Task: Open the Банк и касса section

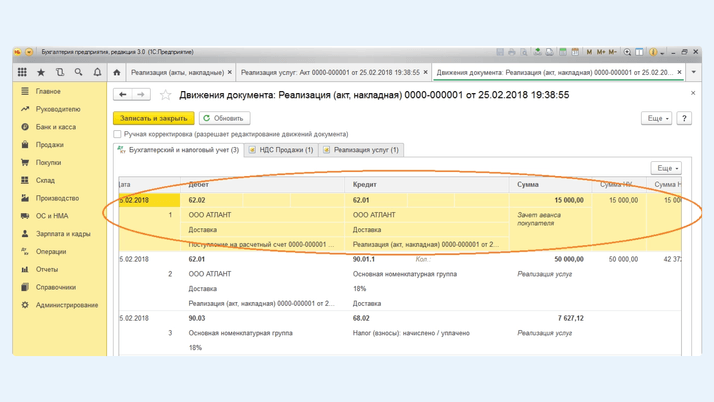Action: tap(56, 127)
